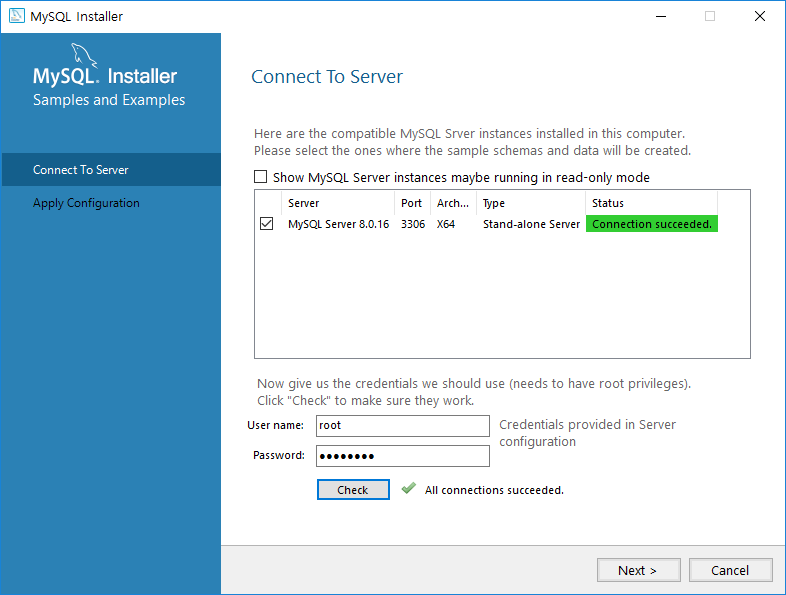Screen dimensions: 786x595
Task: Focus the User name input field
Action: click(403, 426)
